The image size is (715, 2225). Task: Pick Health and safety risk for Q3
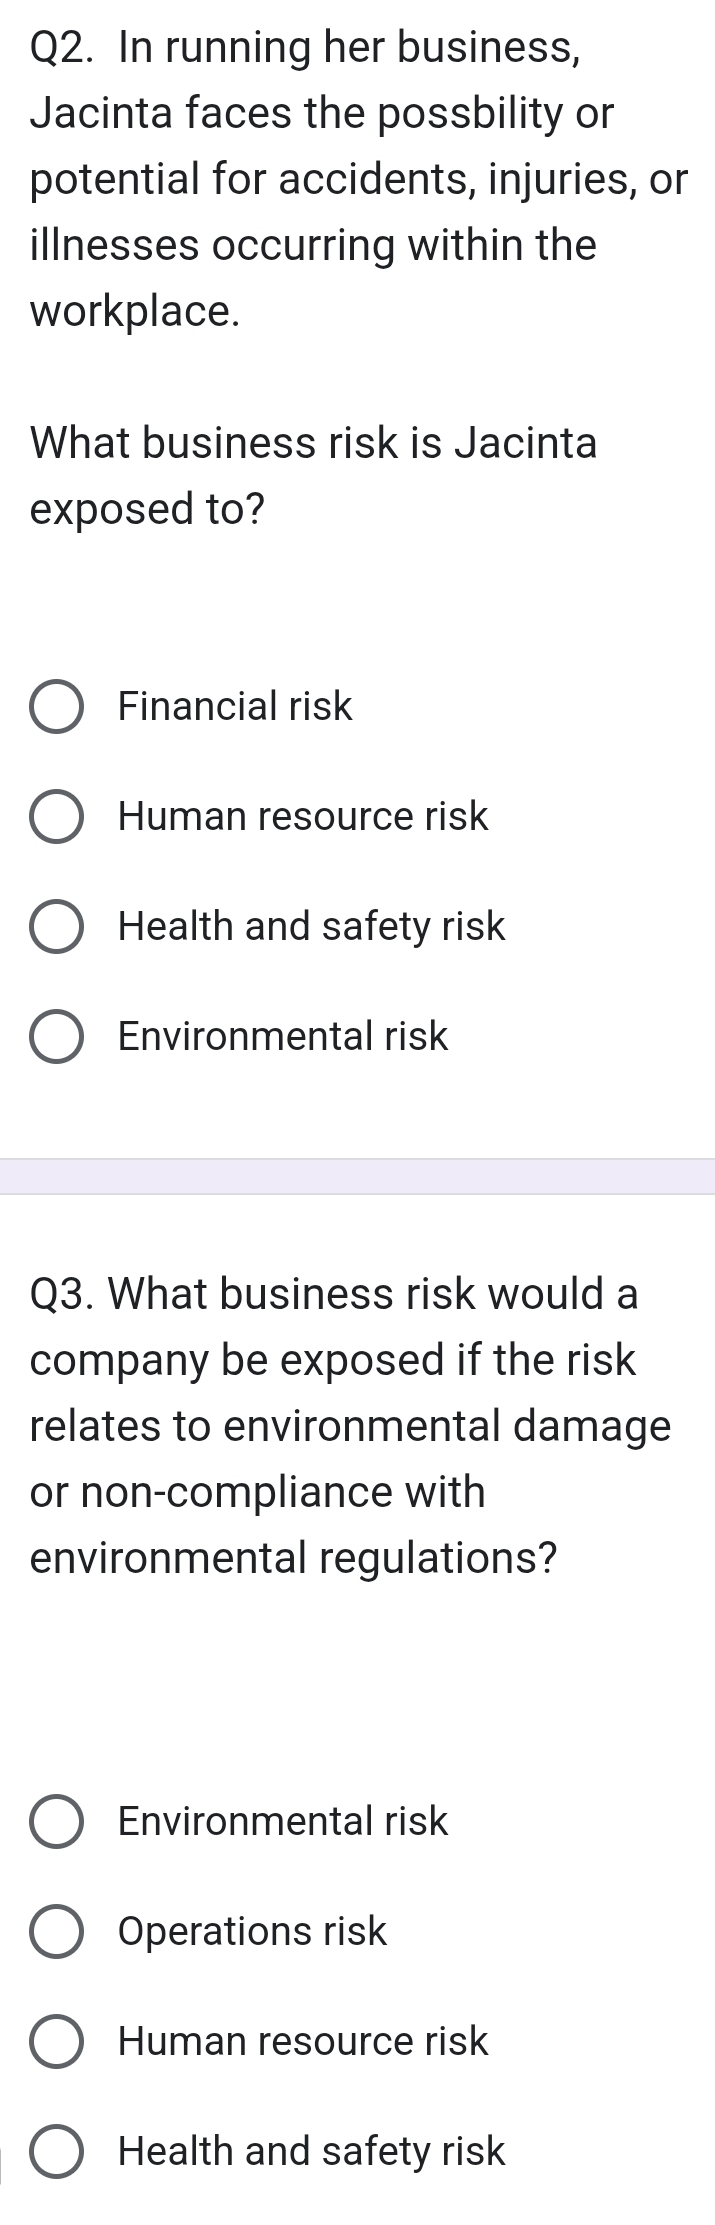(x=57, y=2151)
